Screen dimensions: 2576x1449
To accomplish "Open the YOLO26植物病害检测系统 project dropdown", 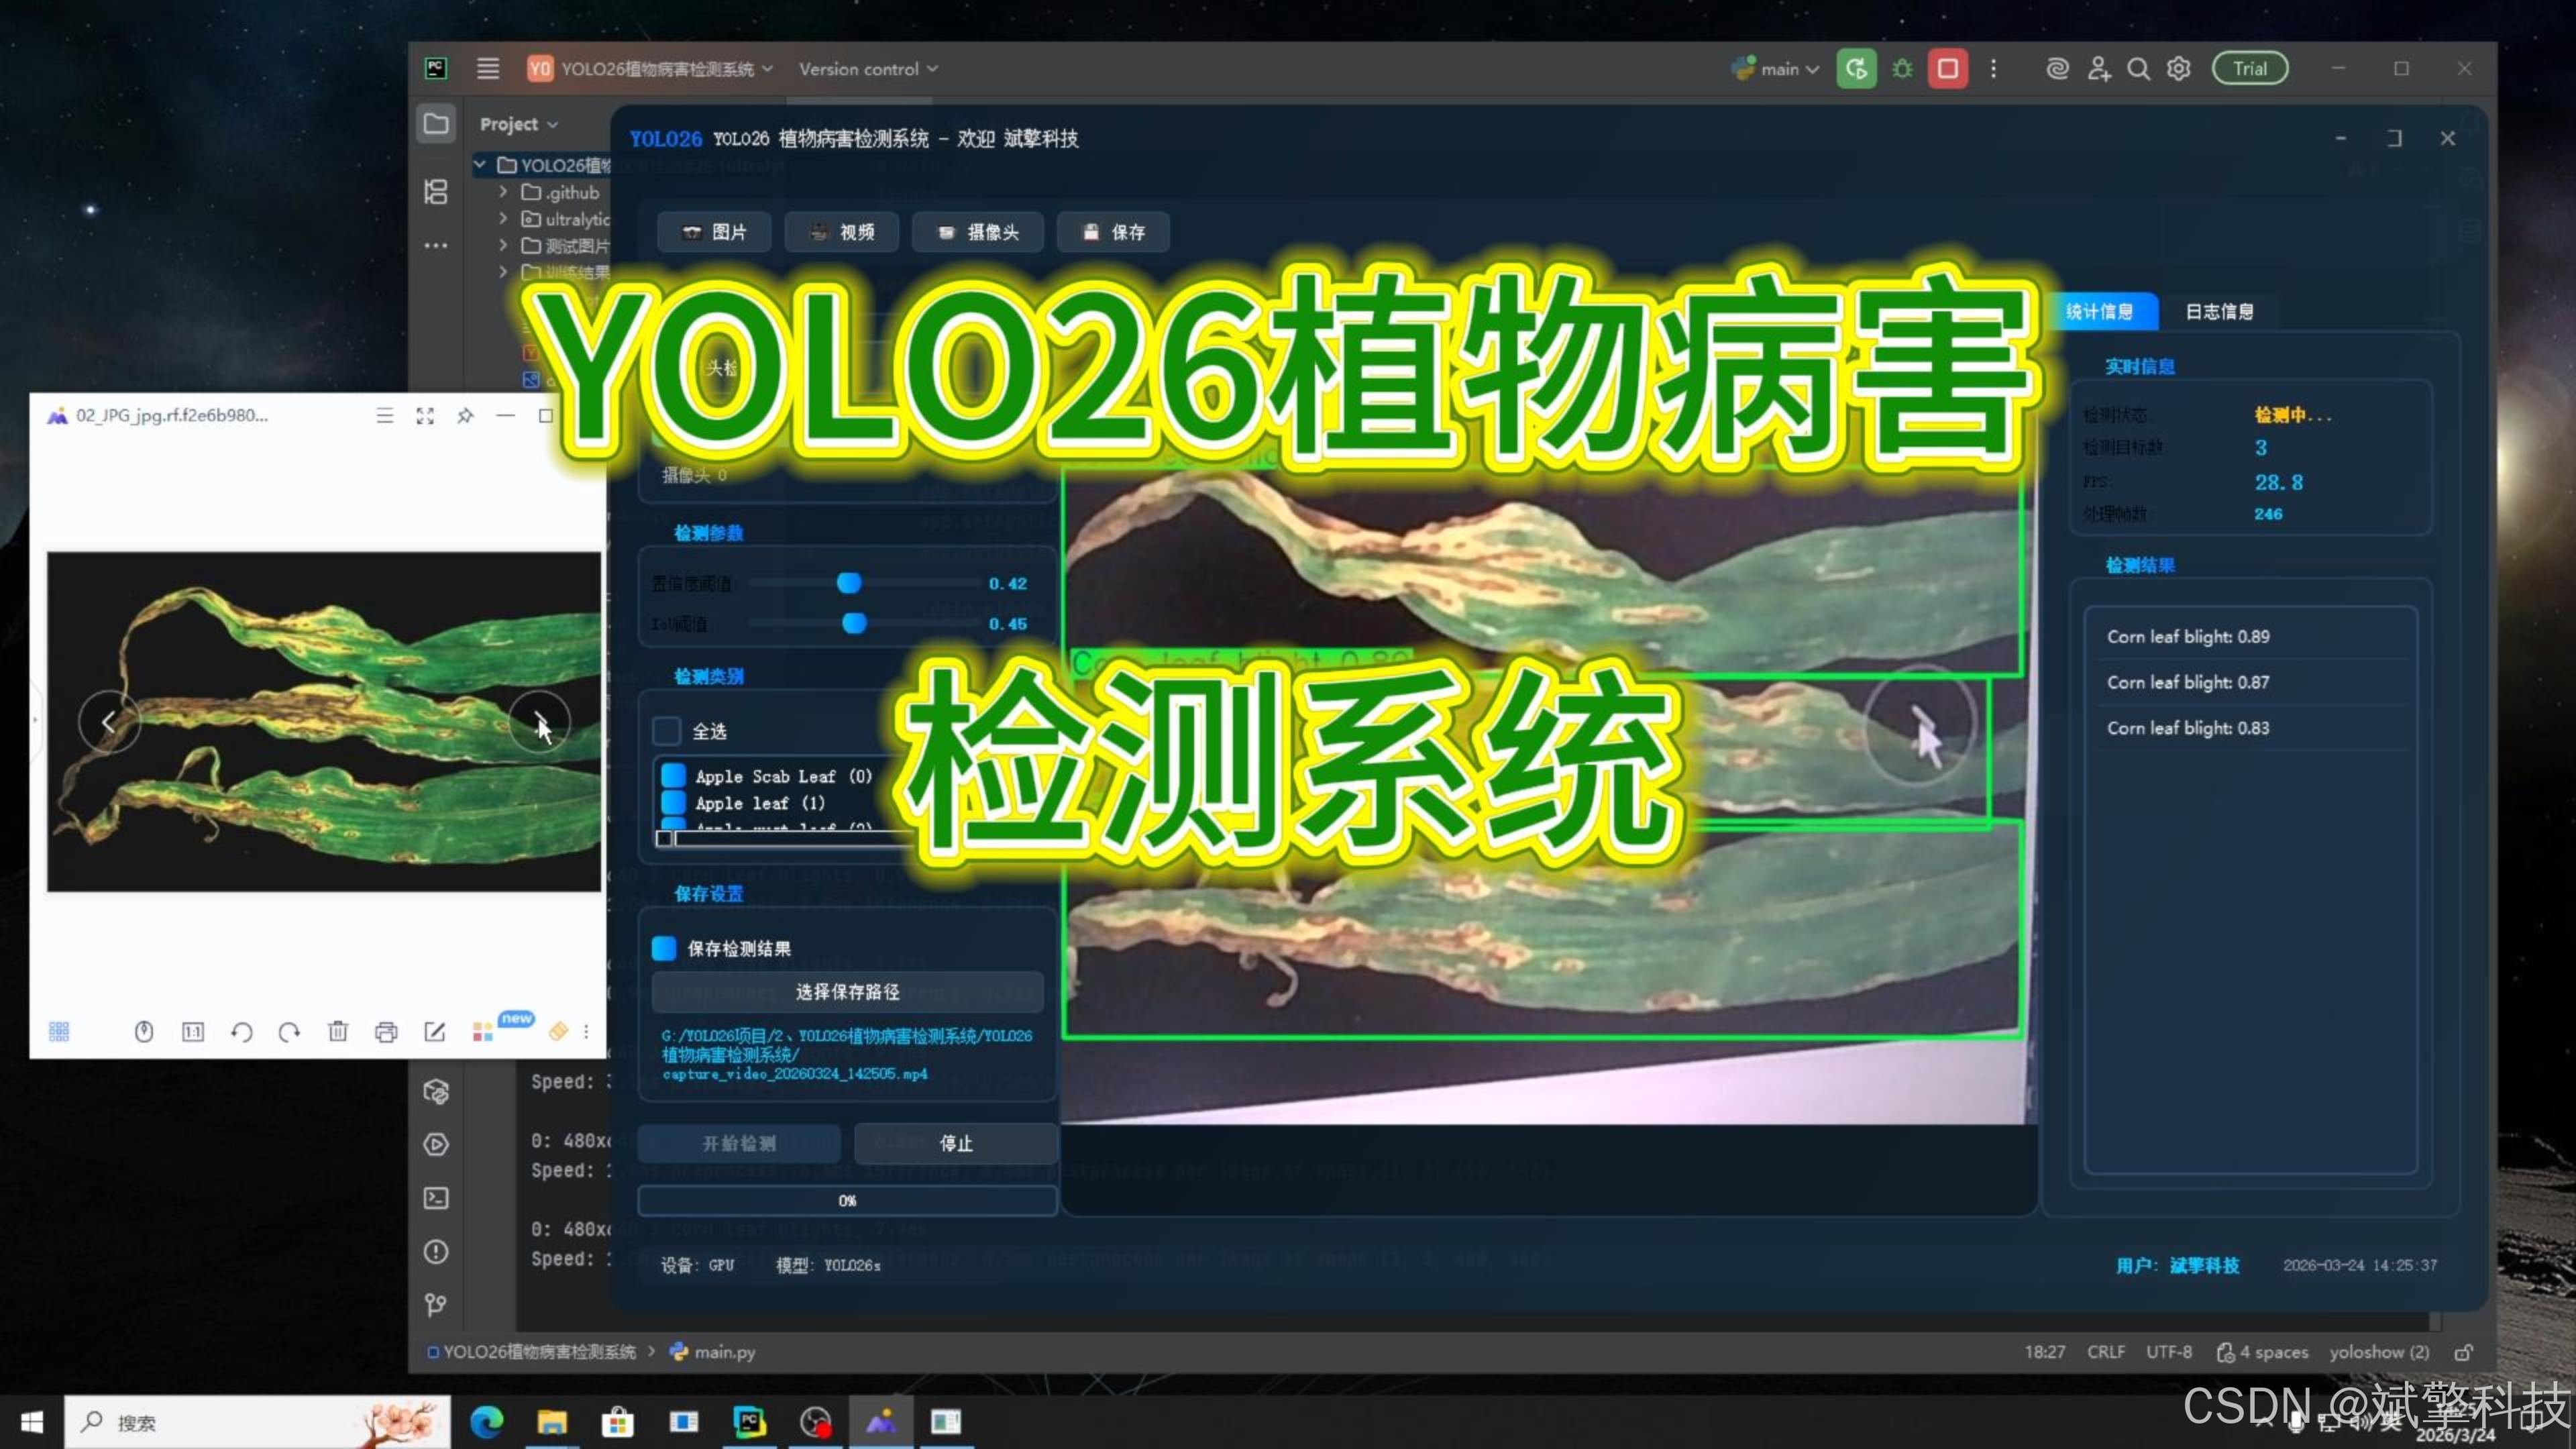I will click(x=651, y=69).
